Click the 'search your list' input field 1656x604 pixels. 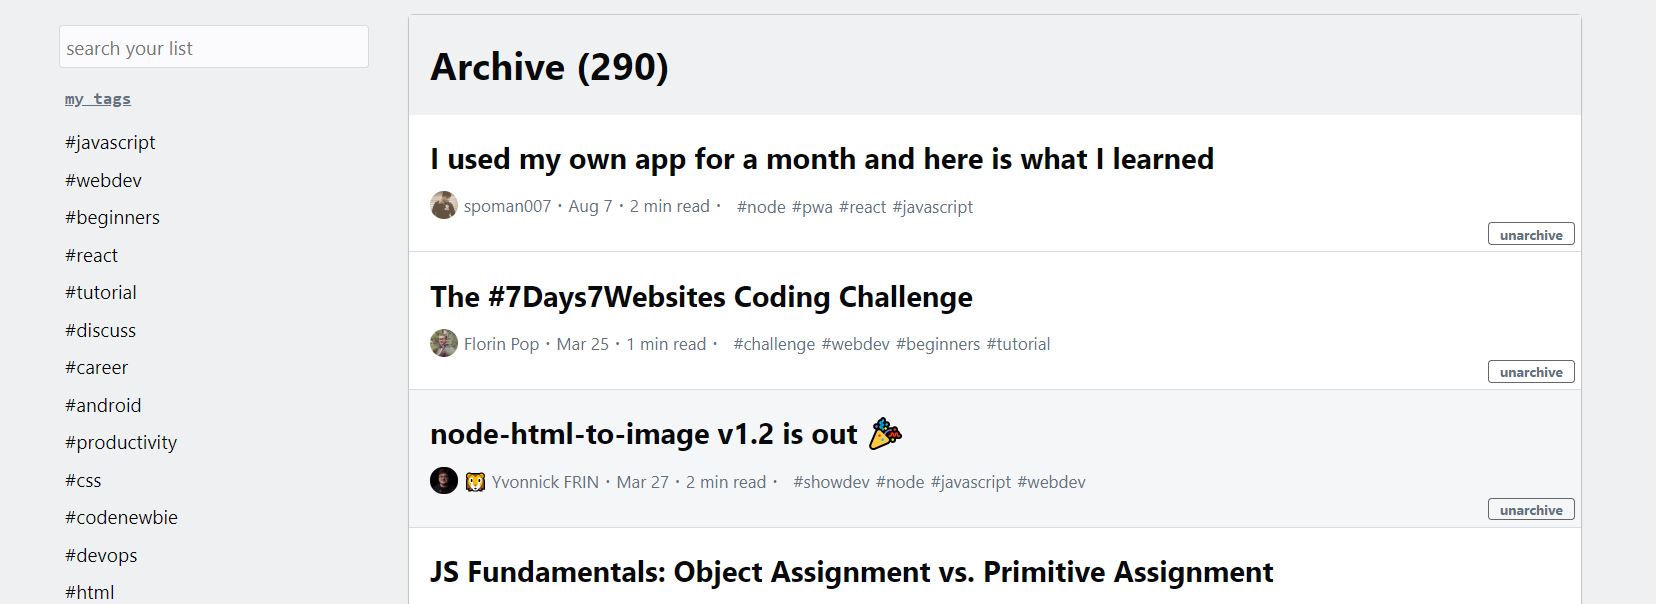[213, 46]
